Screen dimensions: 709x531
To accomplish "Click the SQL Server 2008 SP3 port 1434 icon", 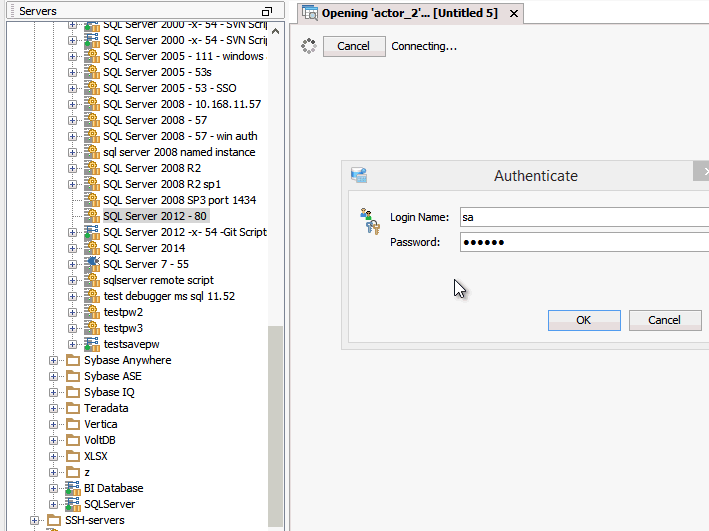I will point(92,200).
